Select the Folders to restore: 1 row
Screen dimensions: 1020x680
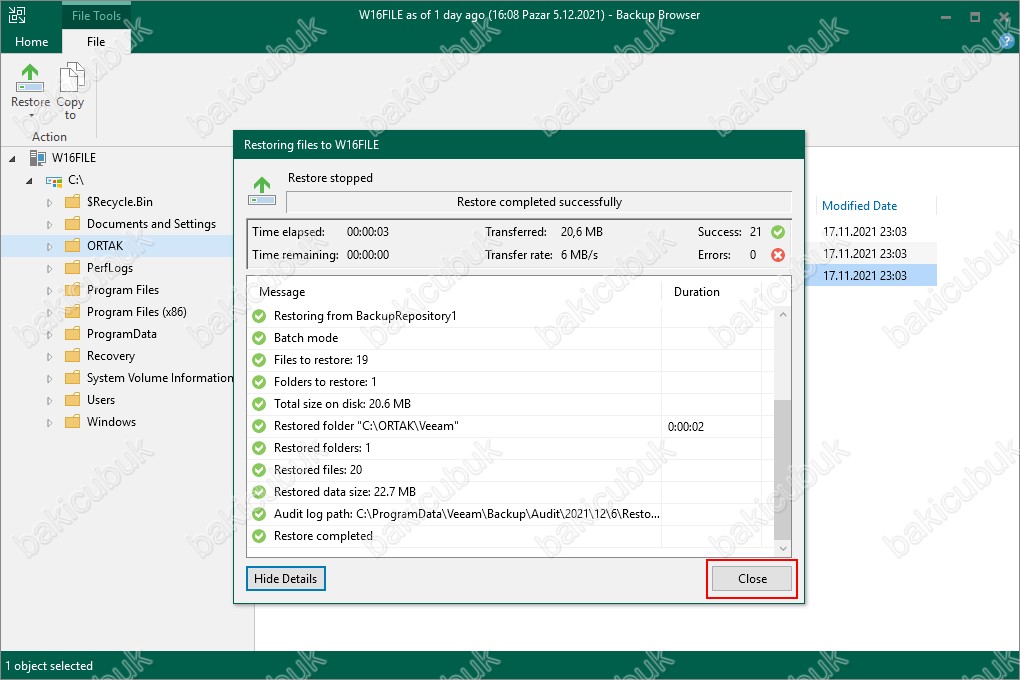pos(511,382)
